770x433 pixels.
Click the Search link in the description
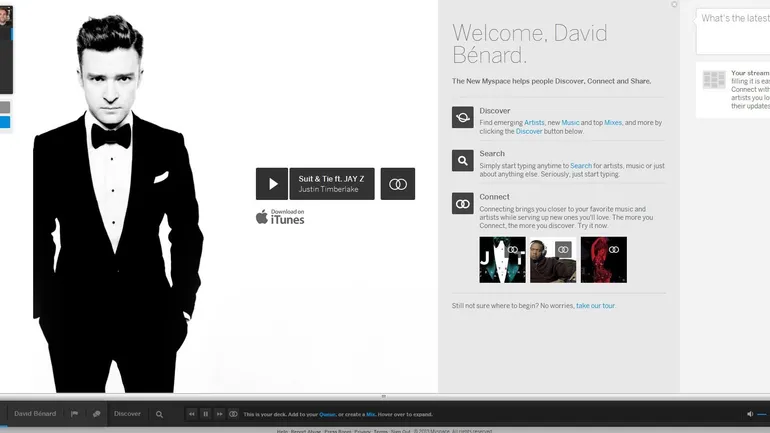tap(581, 166)
